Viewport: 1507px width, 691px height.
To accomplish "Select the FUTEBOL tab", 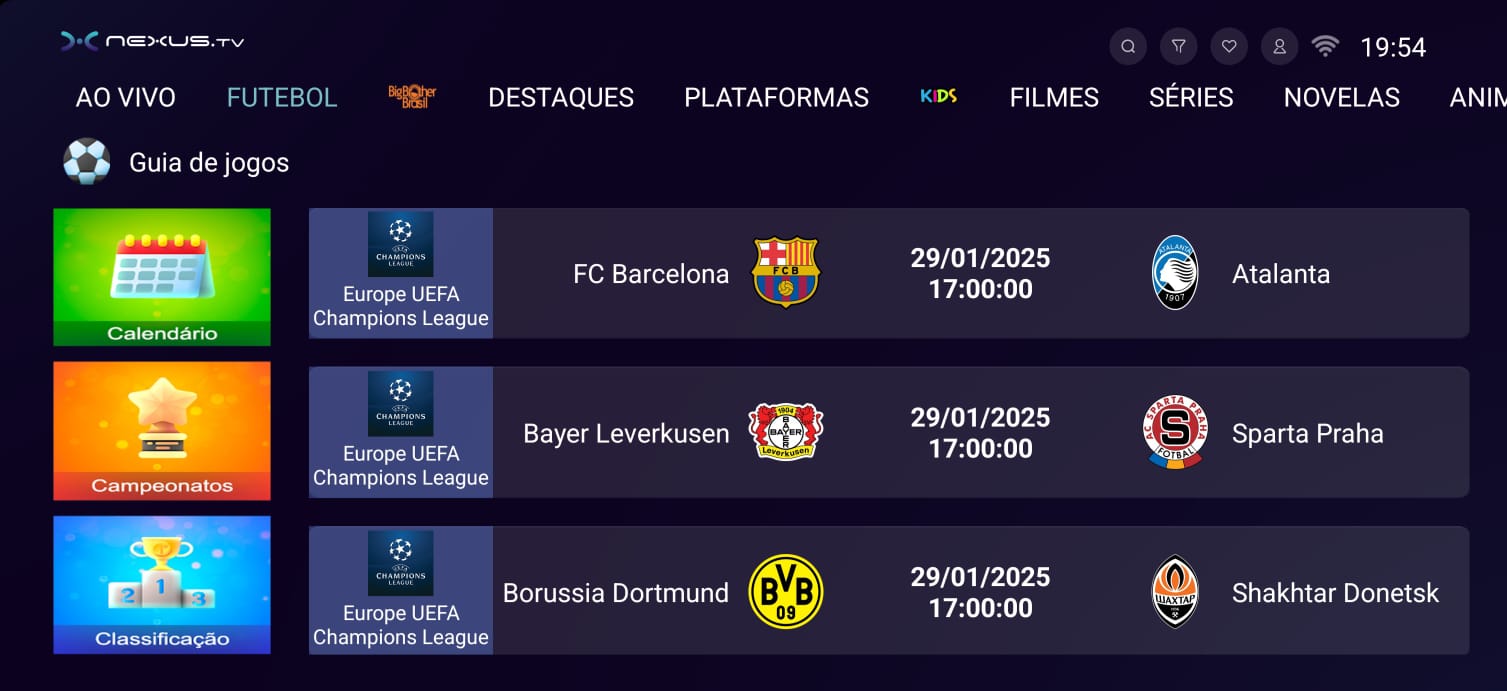I will (282, 97).
